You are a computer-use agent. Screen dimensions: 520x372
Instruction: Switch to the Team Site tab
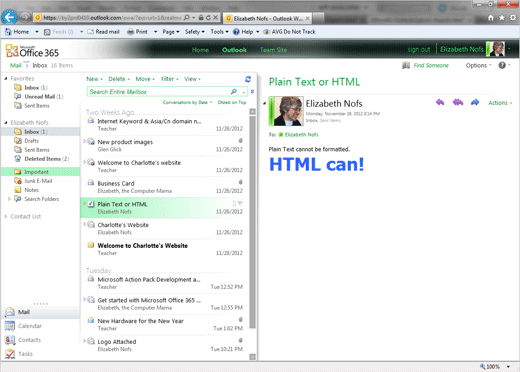(273, 50)
